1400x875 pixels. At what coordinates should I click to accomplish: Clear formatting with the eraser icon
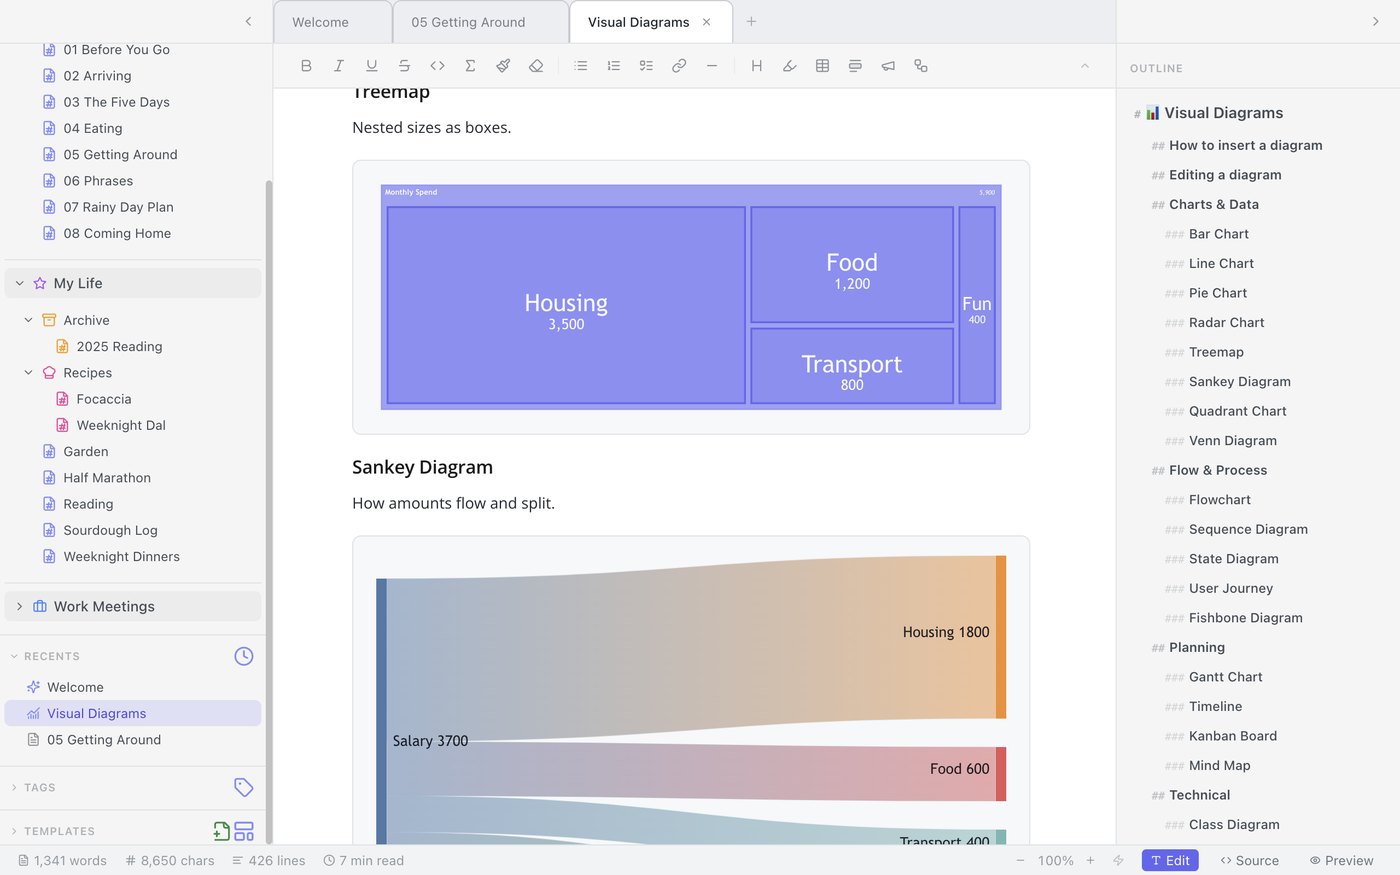point(536,66)
